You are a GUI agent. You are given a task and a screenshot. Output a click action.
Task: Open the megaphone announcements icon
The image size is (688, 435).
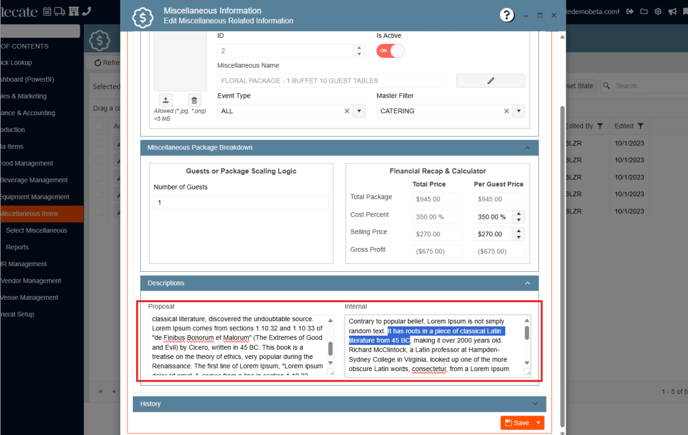click(x=672, y=11)
